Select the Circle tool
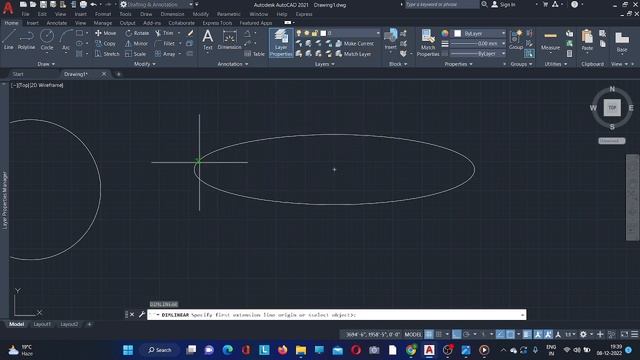This screenshot has height=360, width=640. 47,40
